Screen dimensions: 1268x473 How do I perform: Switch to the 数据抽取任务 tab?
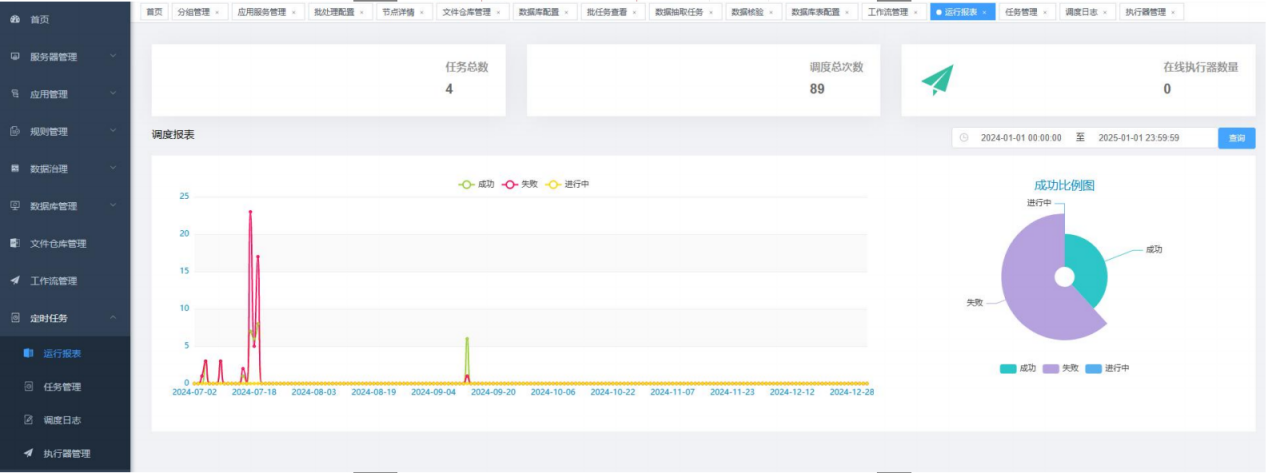[x=679, y=12]
